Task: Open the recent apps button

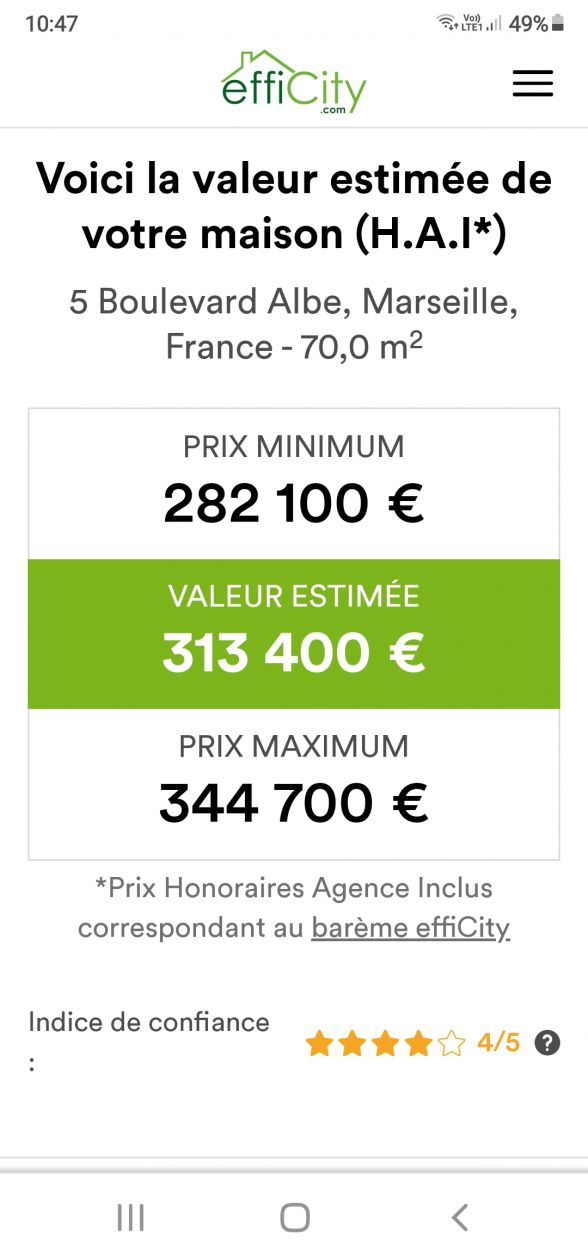Action: point(130,1217)
